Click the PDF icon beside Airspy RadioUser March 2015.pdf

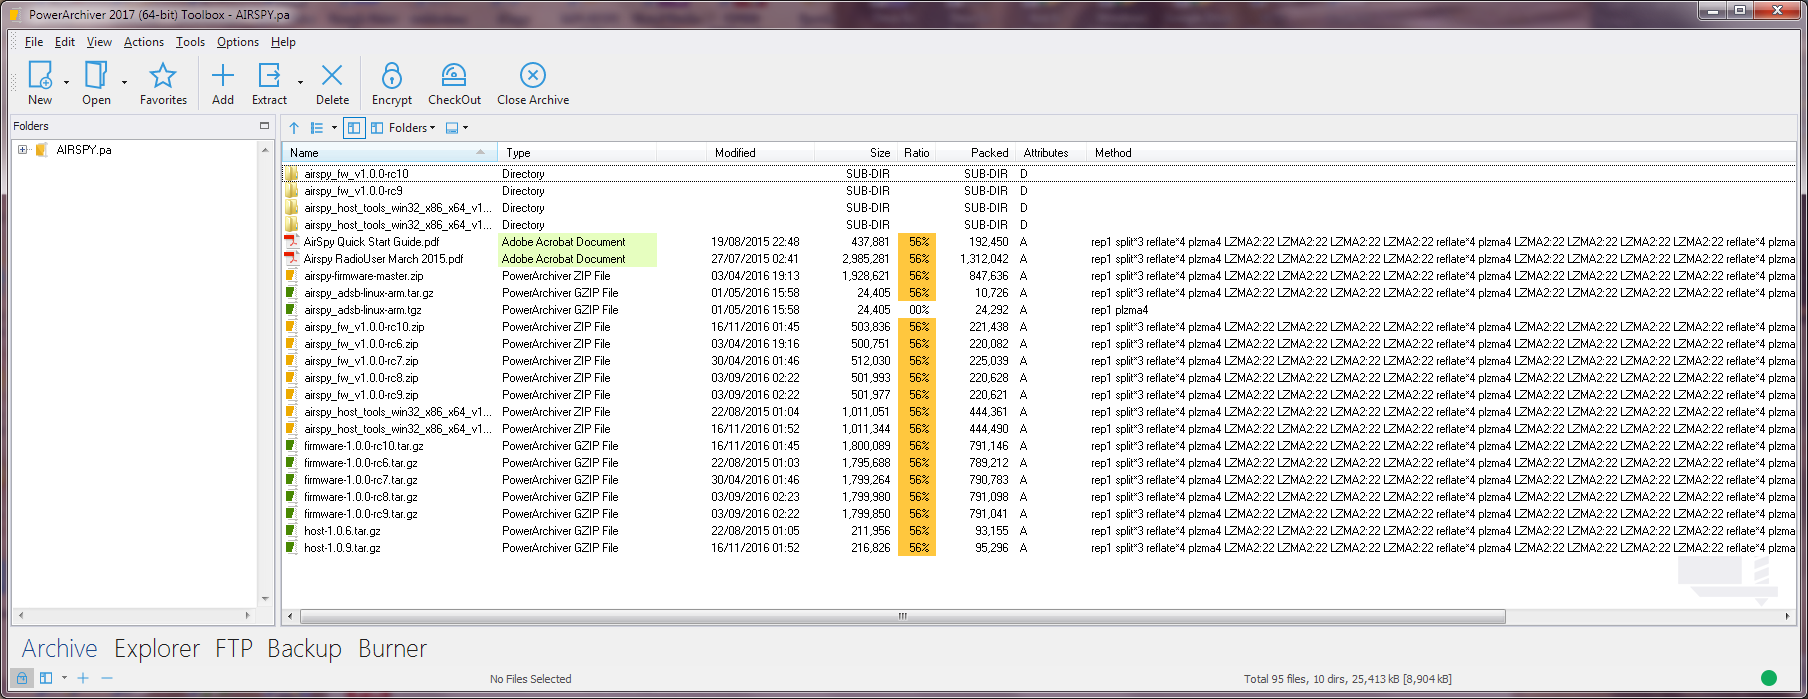pos(292,259)
